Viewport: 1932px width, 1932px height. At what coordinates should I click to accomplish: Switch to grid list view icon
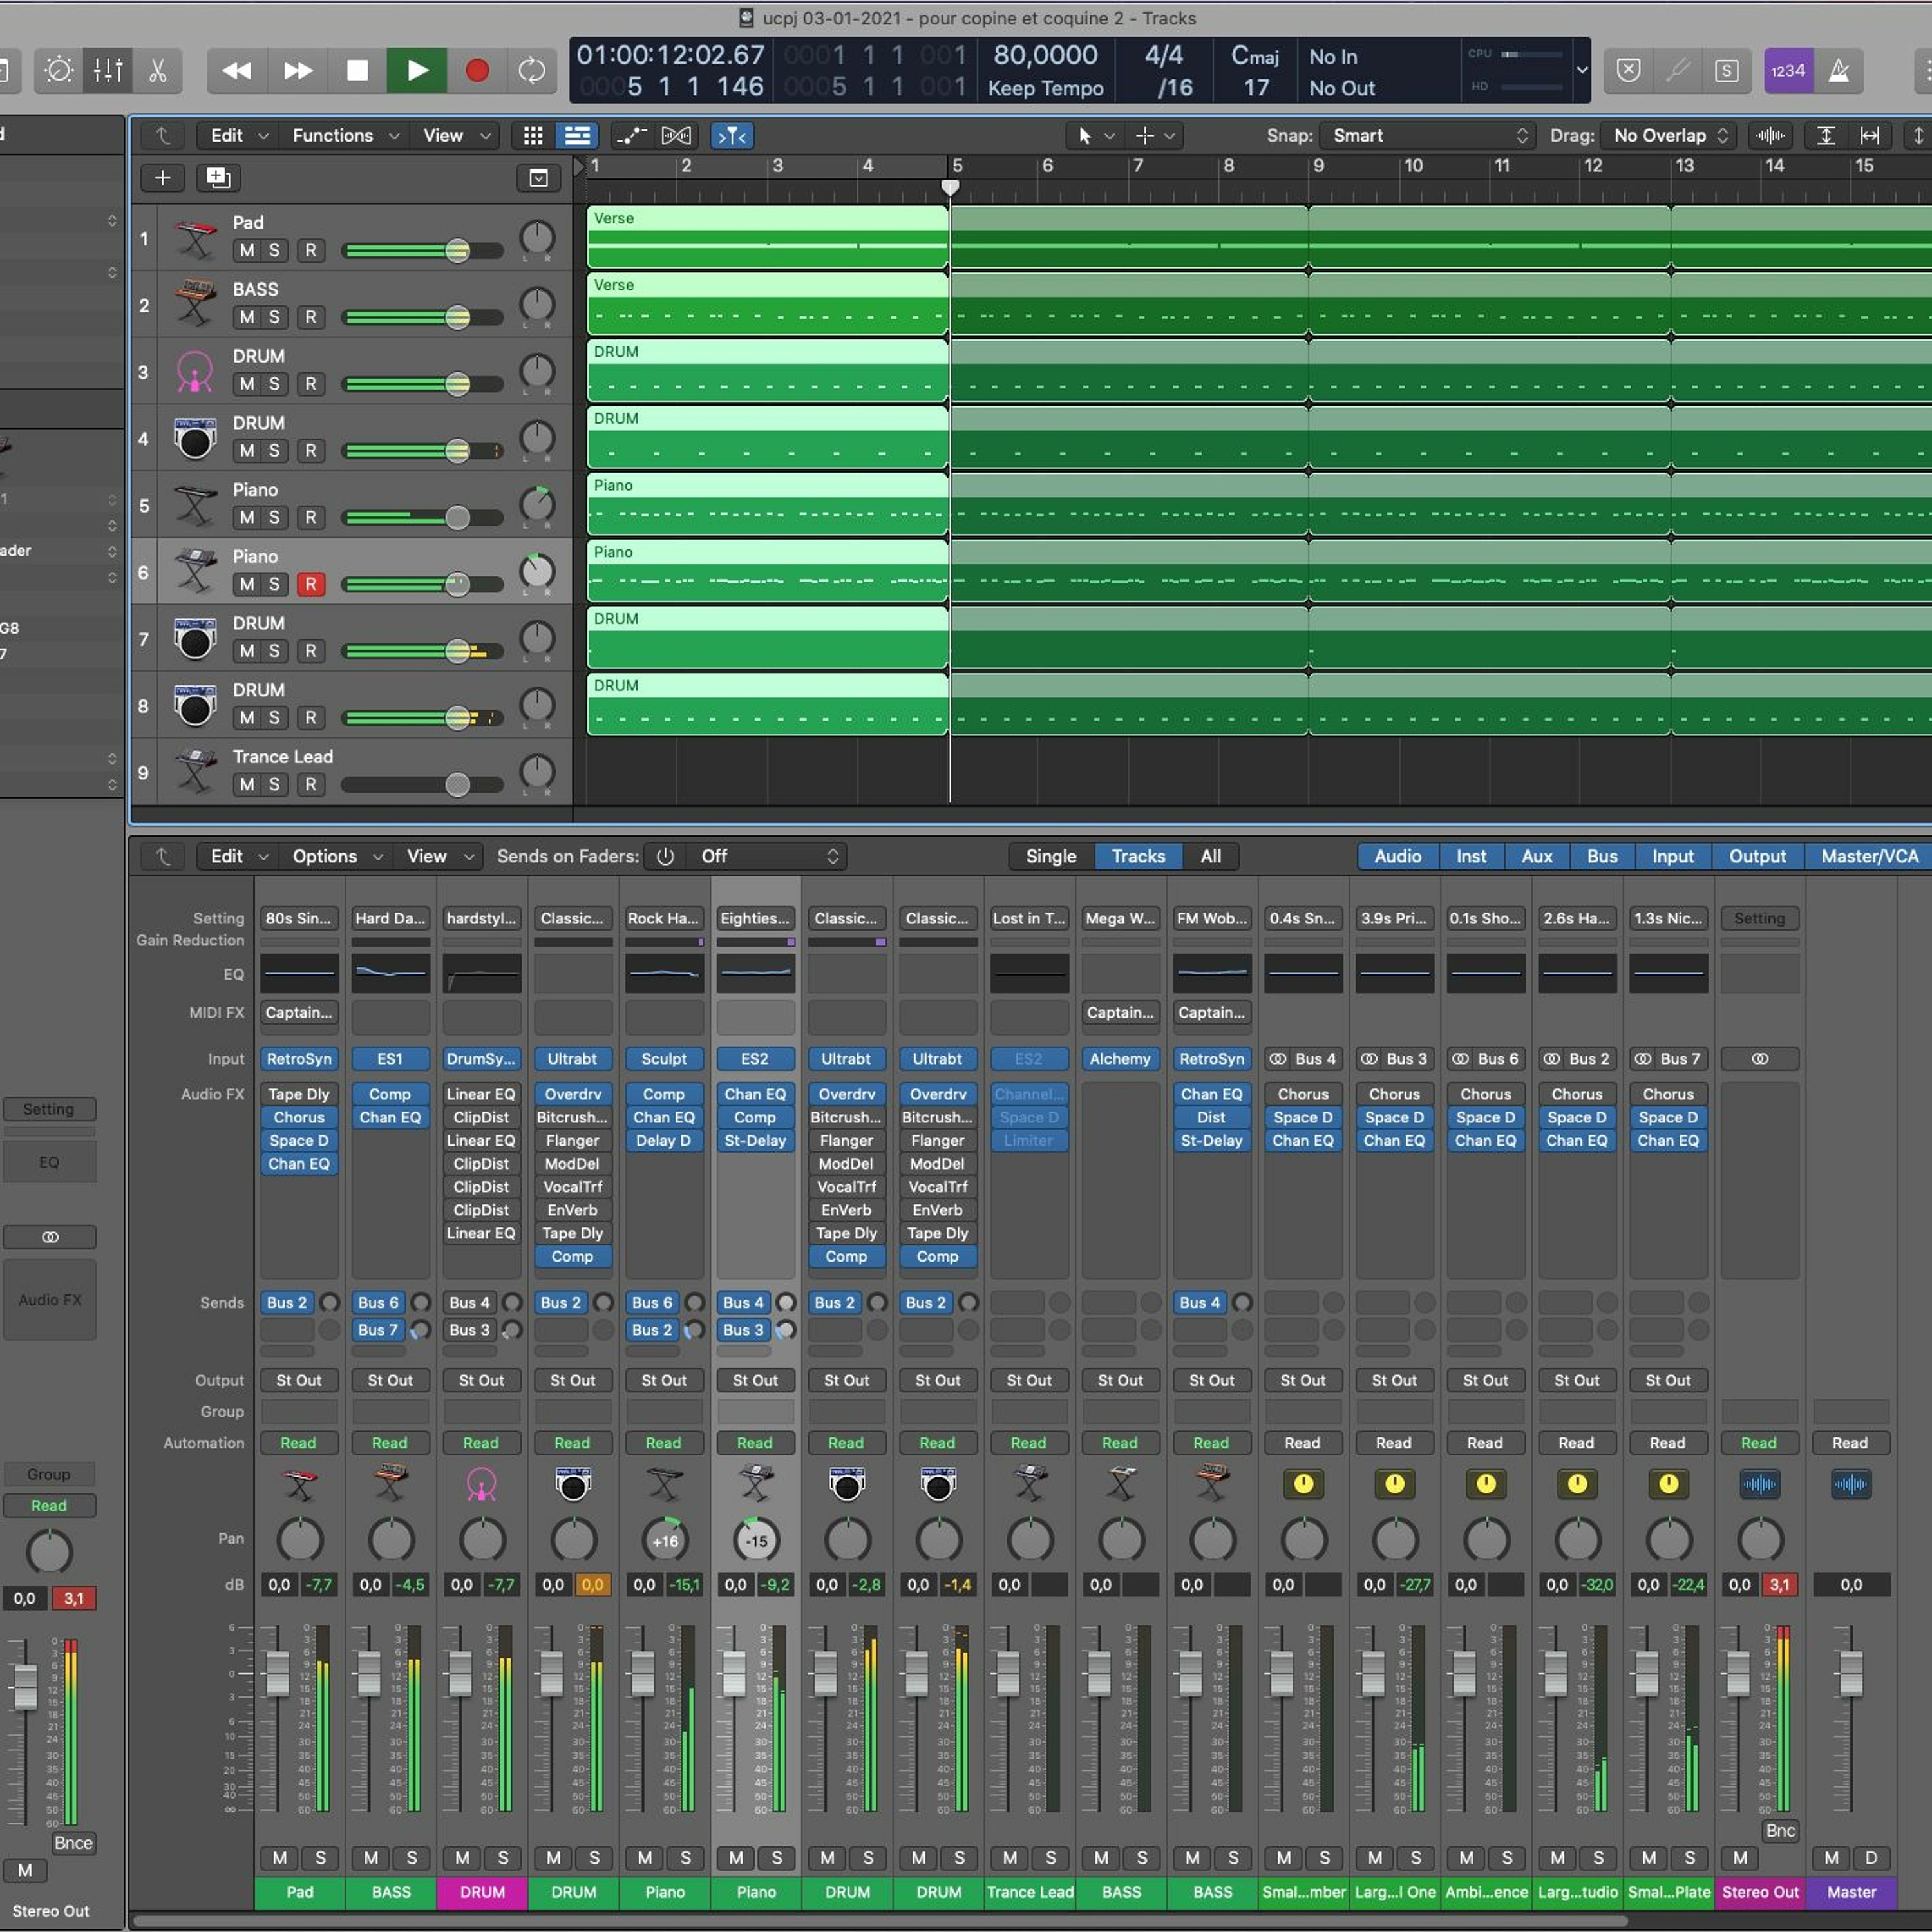click(533, 135)
